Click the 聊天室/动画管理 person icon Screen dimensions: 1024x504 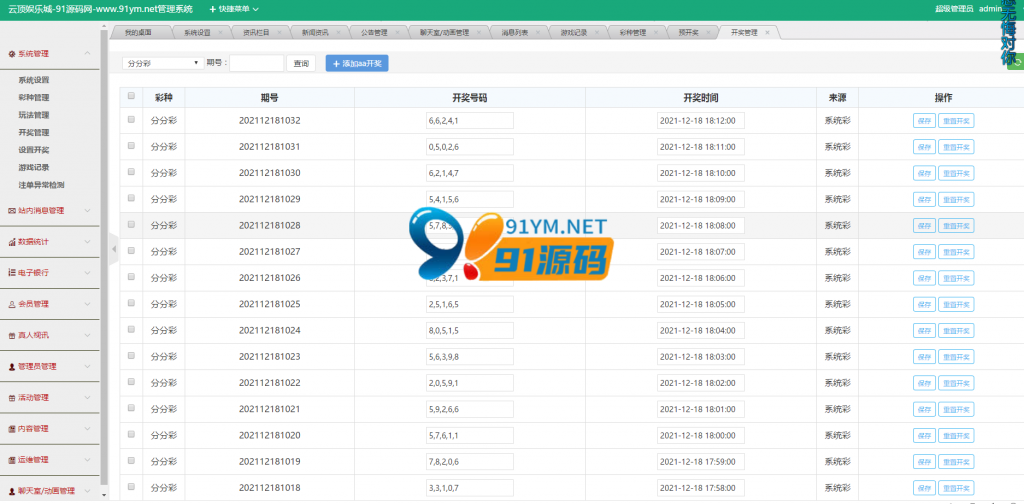click(x=11, y=491)
